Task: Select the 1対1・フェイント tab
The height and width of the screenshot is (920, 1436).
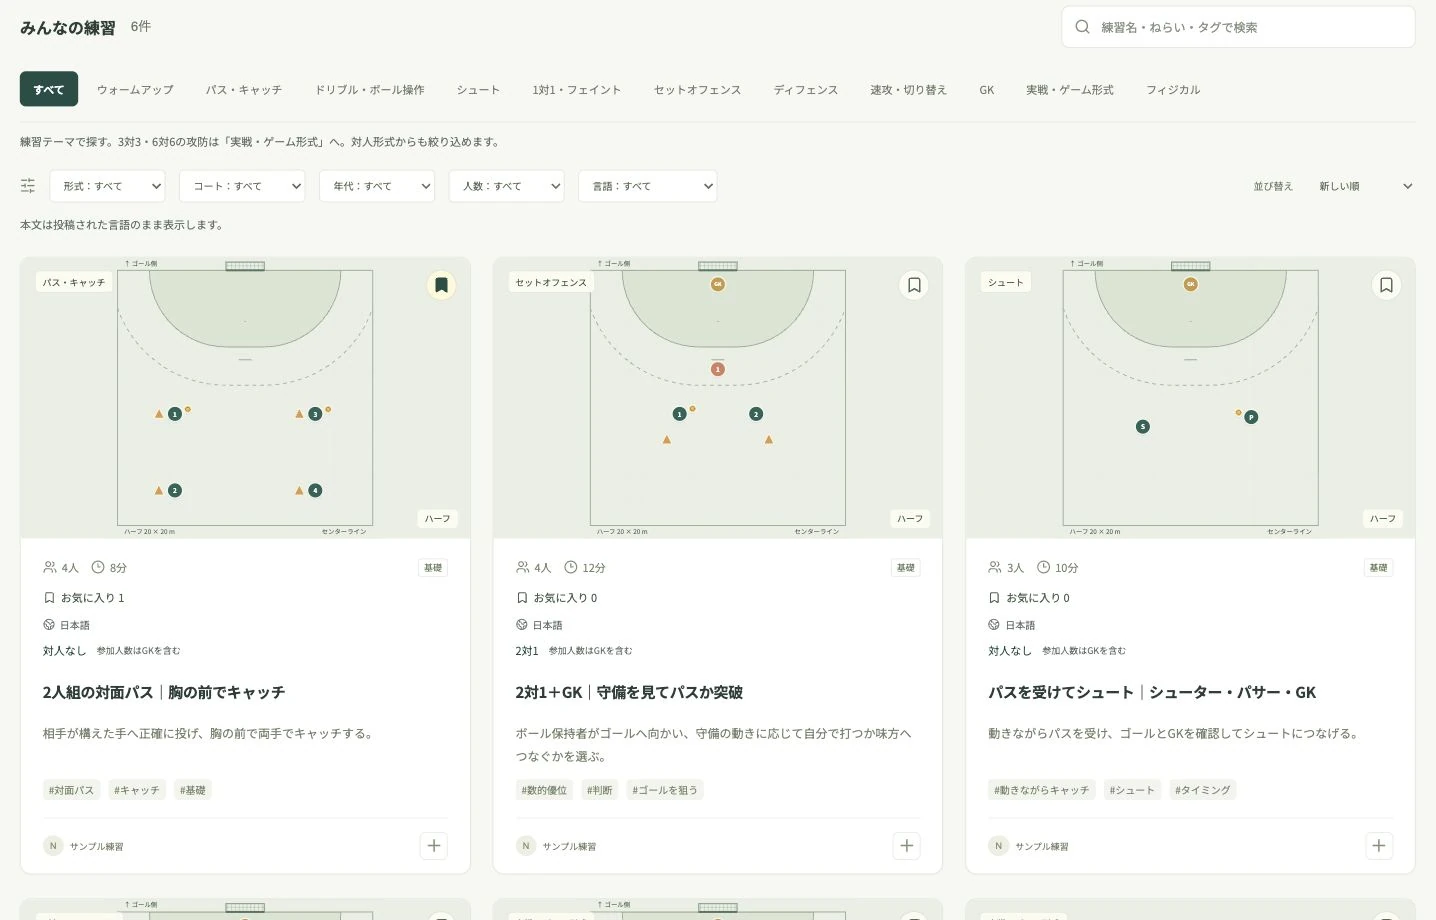Action: pyautogui.click(x=577, y=90)
